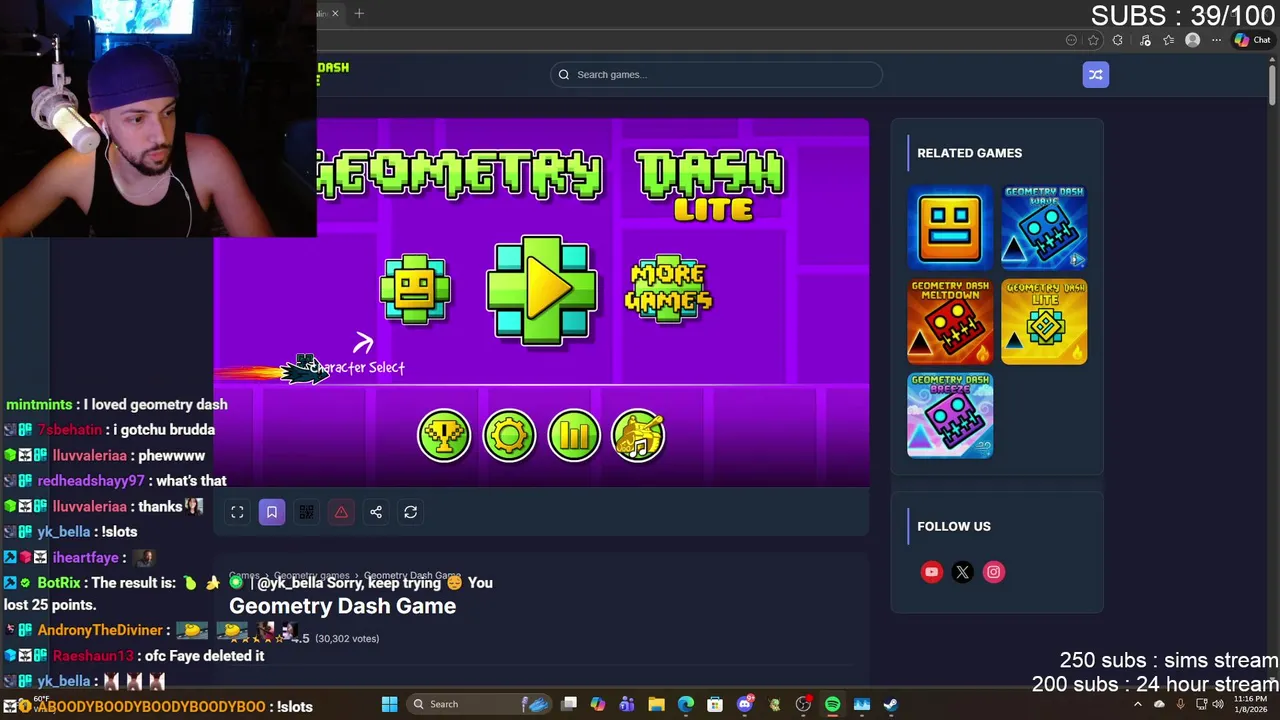This screenshot has width=1280, height=720.
Task: Open the Instagram follow icon
Action: [993, 572]
